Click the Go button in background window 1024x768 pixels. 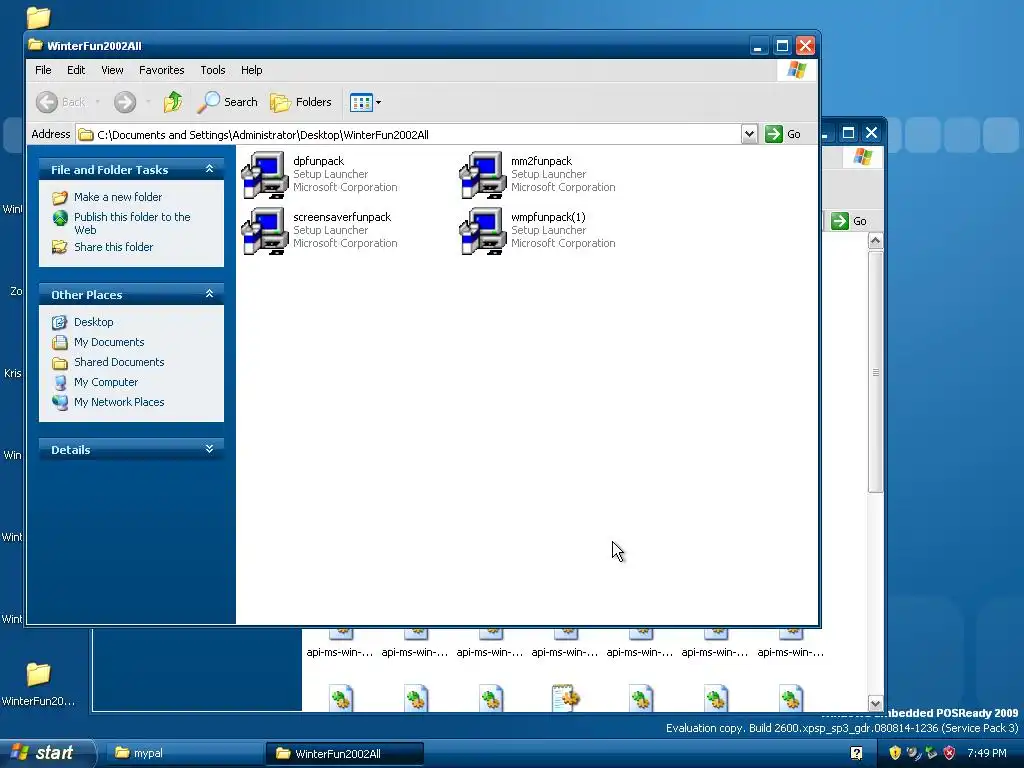(849, 221)
